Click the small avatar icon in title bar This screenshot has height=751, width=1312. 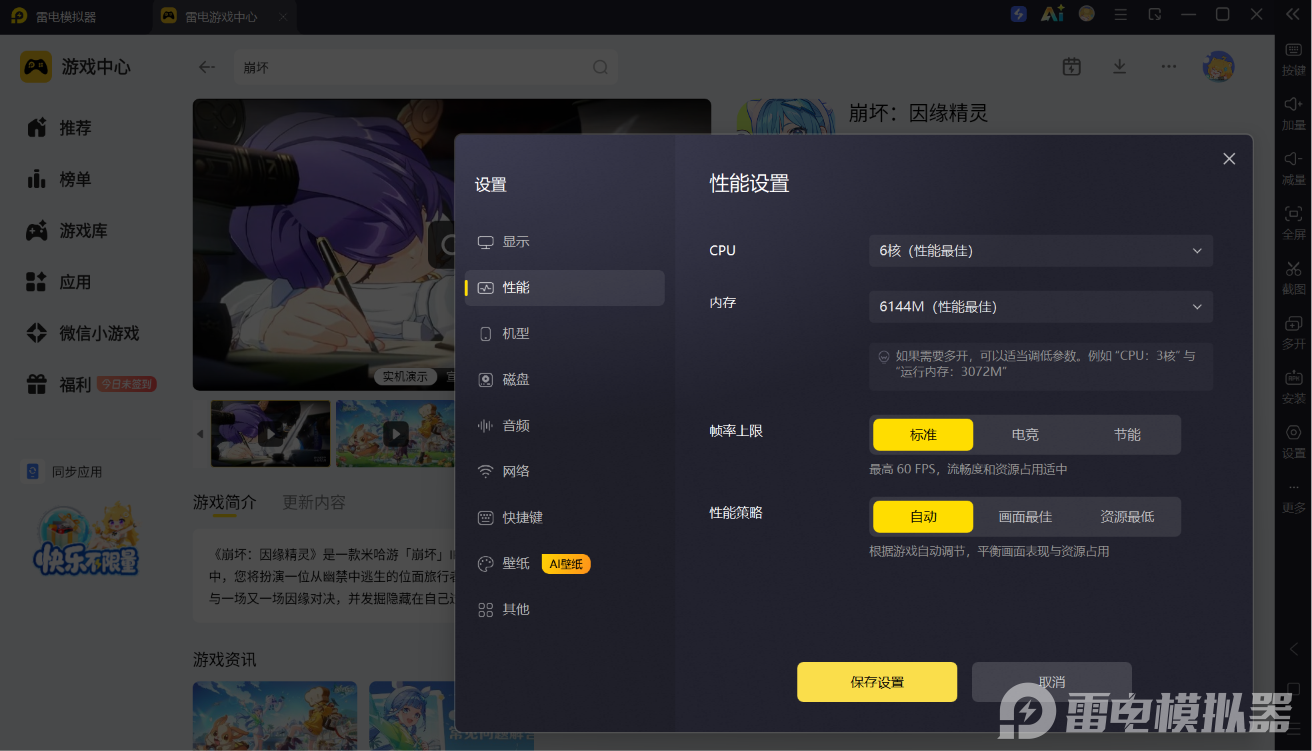1086,14
